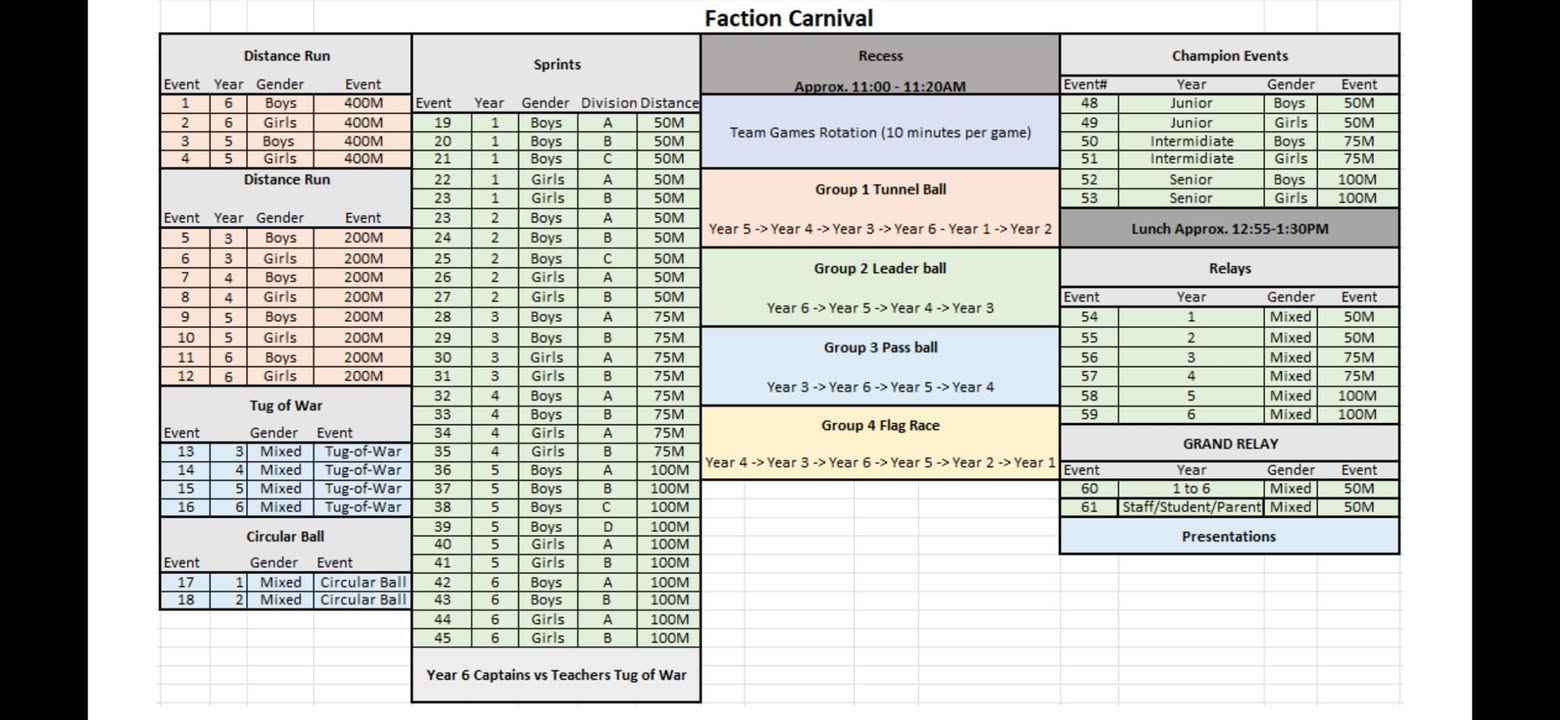1560x720 pixels.
Task: Select the Presentations cell
Action: click(x=1229, y=536)
